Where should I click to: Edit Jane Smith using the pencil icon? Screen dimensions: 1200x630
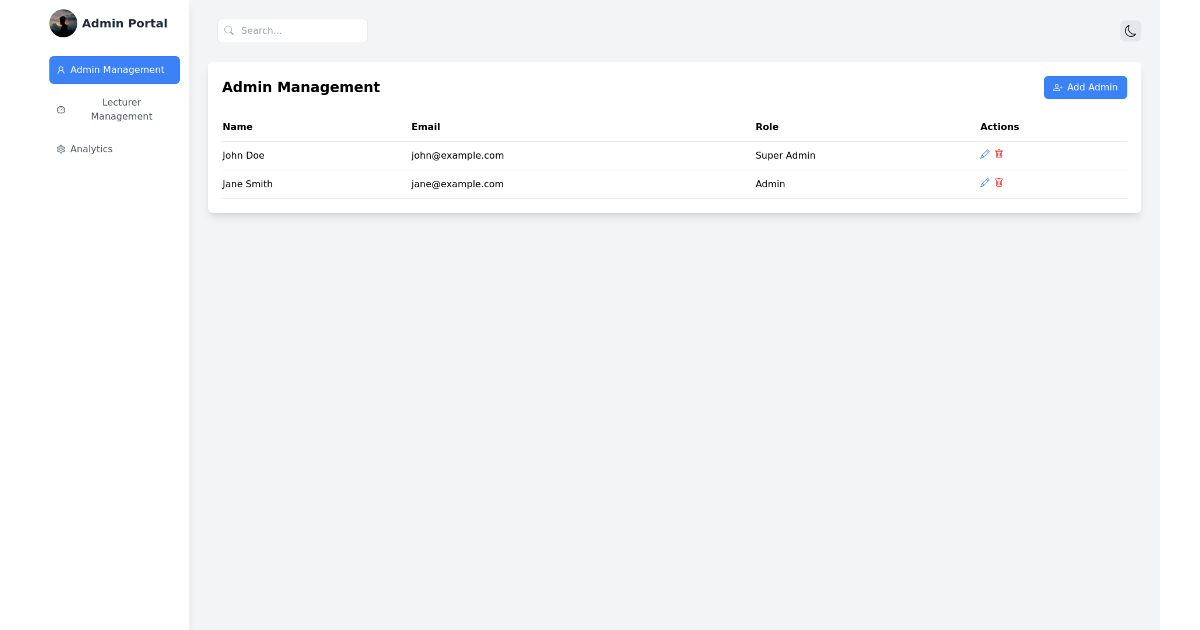985,183
